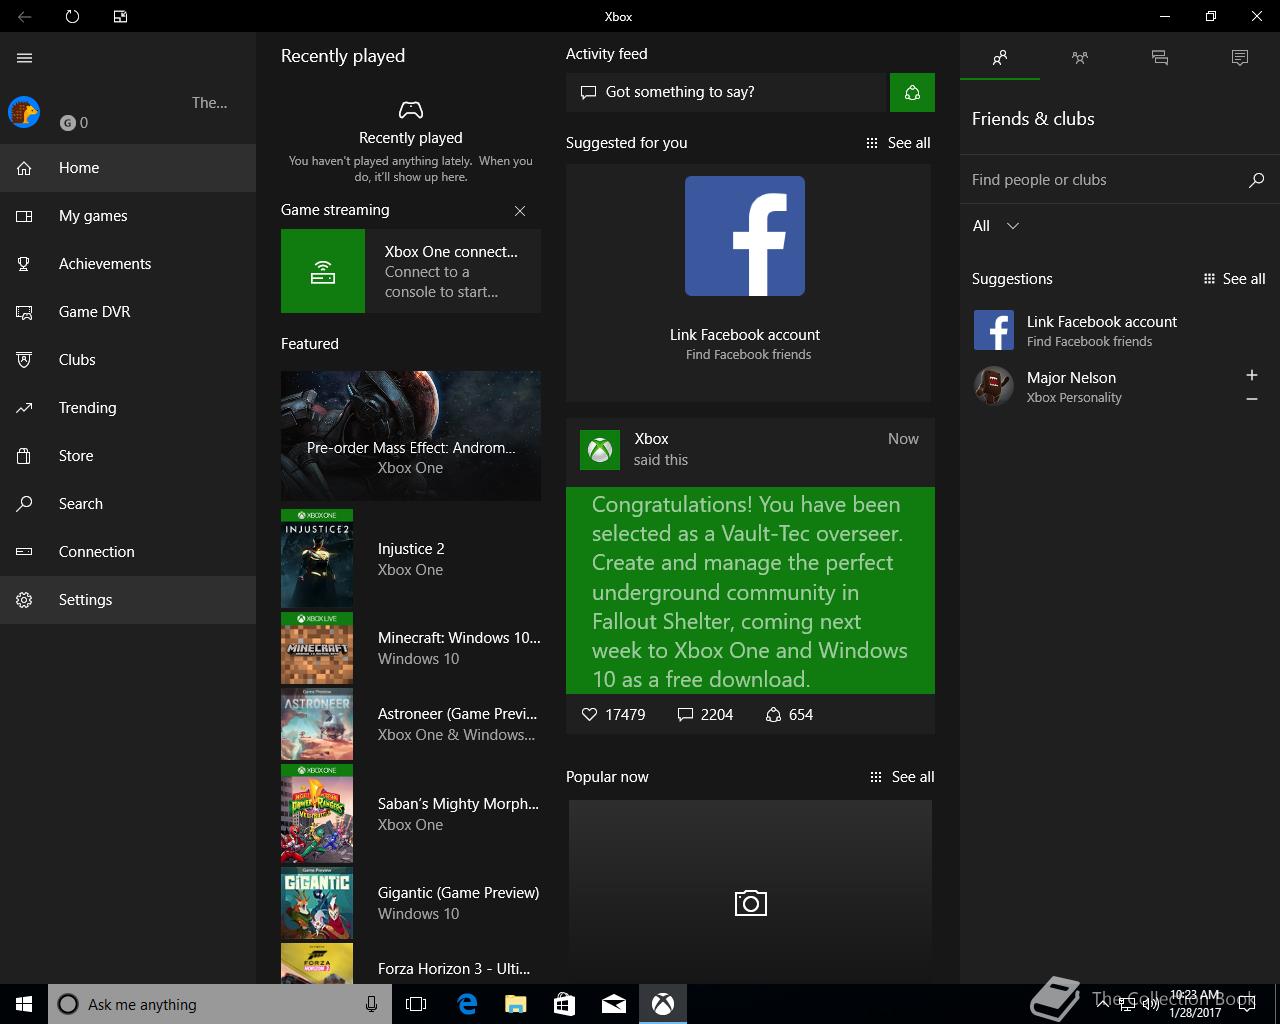Screen dimensions: 1280x1024
Task: Click the refresh icon in title bar
Action: click(x=72, y=17)
